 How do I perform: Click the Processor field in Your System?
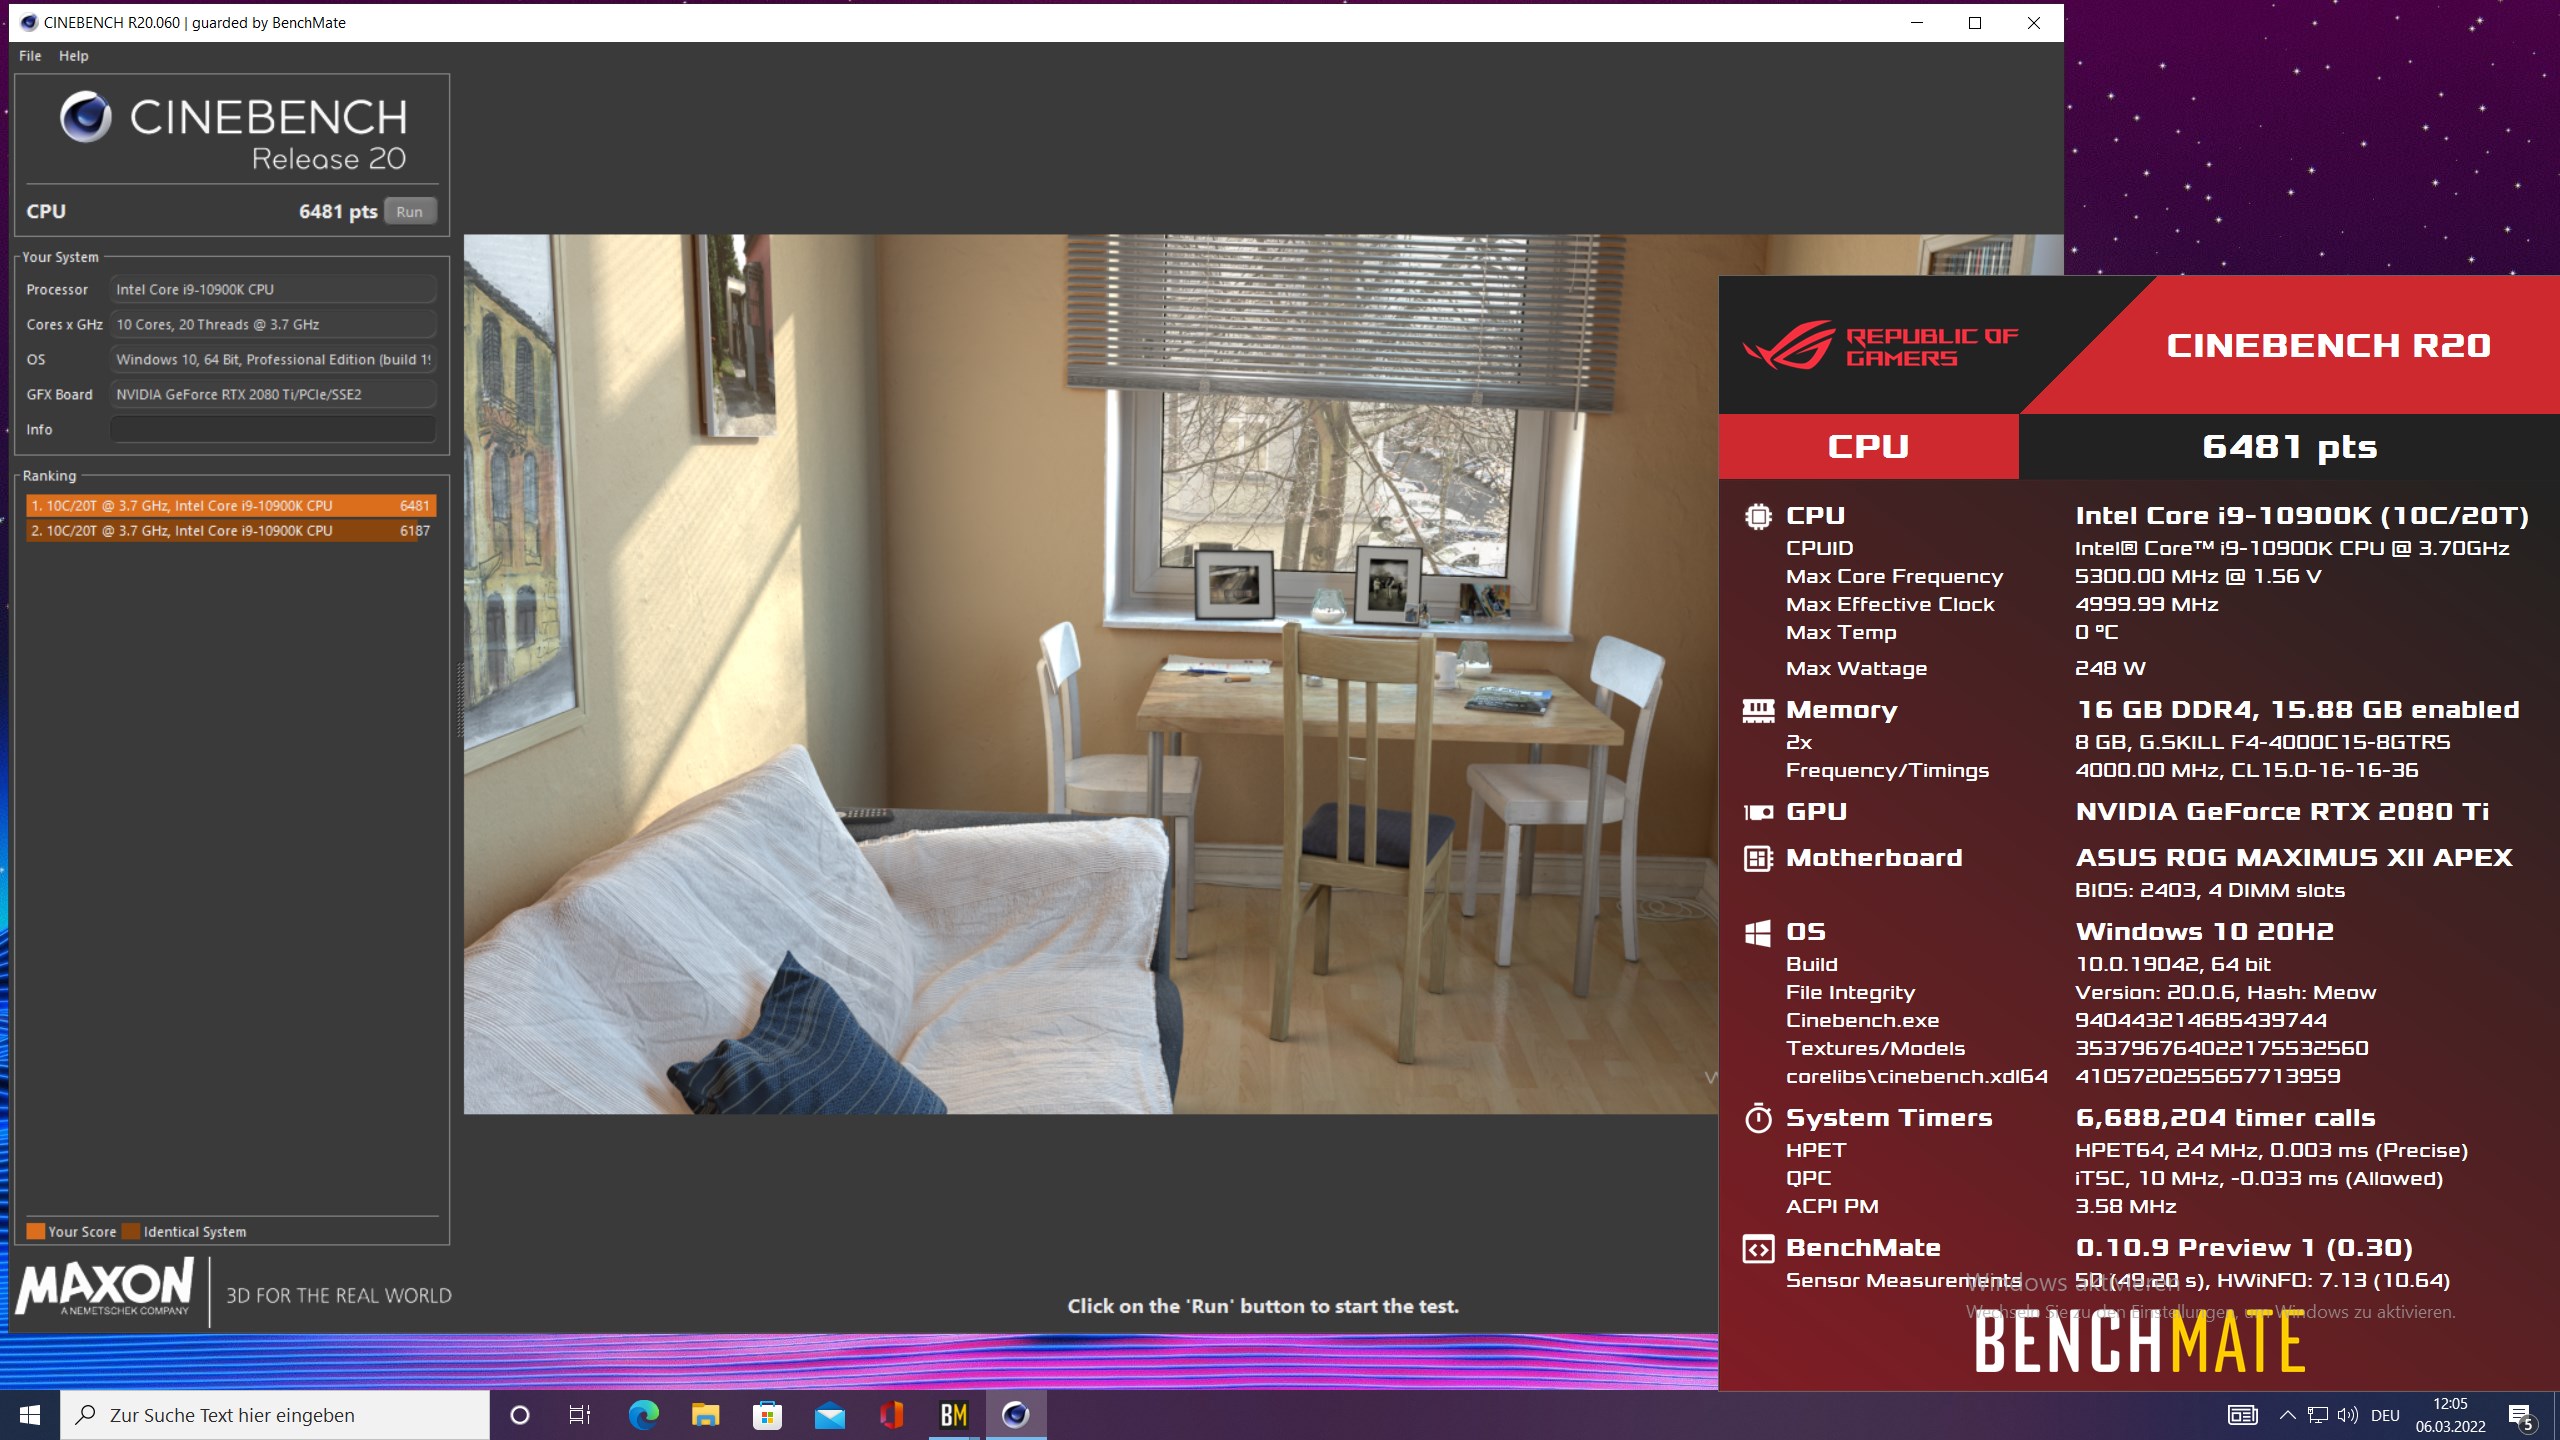[x=273, y=290]
